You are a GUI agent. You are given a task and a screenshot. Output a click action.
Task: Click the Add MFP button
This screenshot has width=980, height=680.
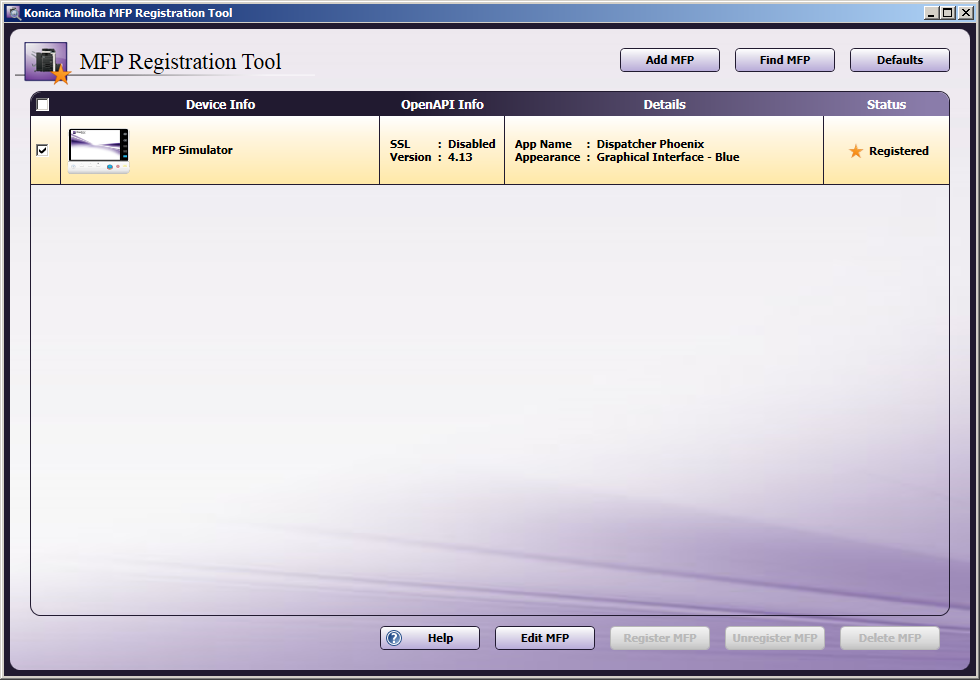(x=669, y=60)
